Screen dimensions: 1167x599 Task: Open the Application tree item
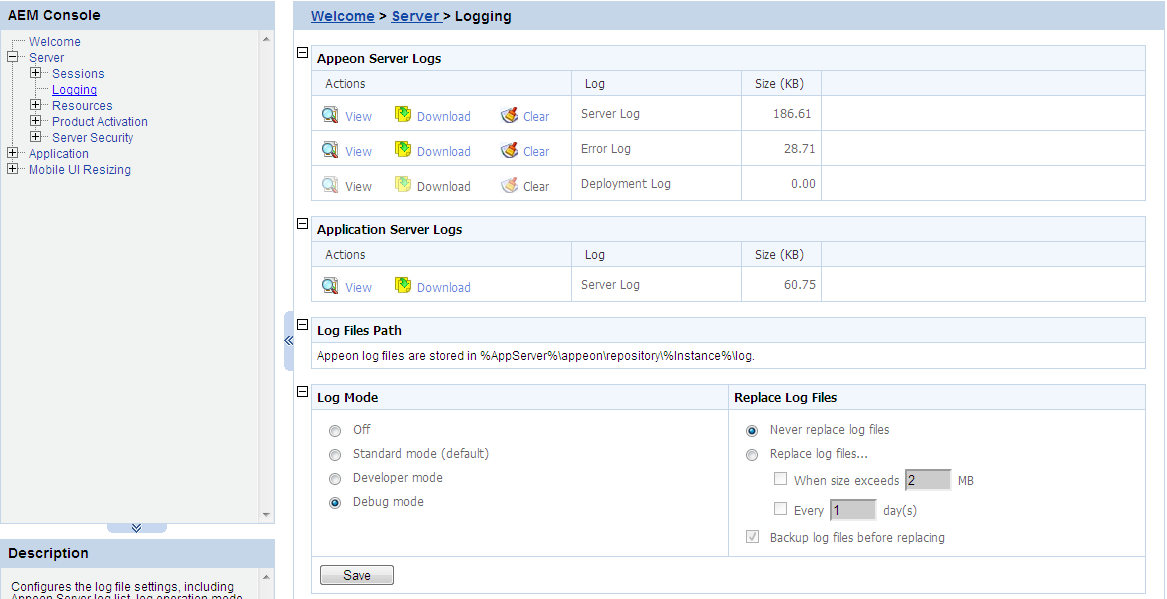tap(59, 153)
